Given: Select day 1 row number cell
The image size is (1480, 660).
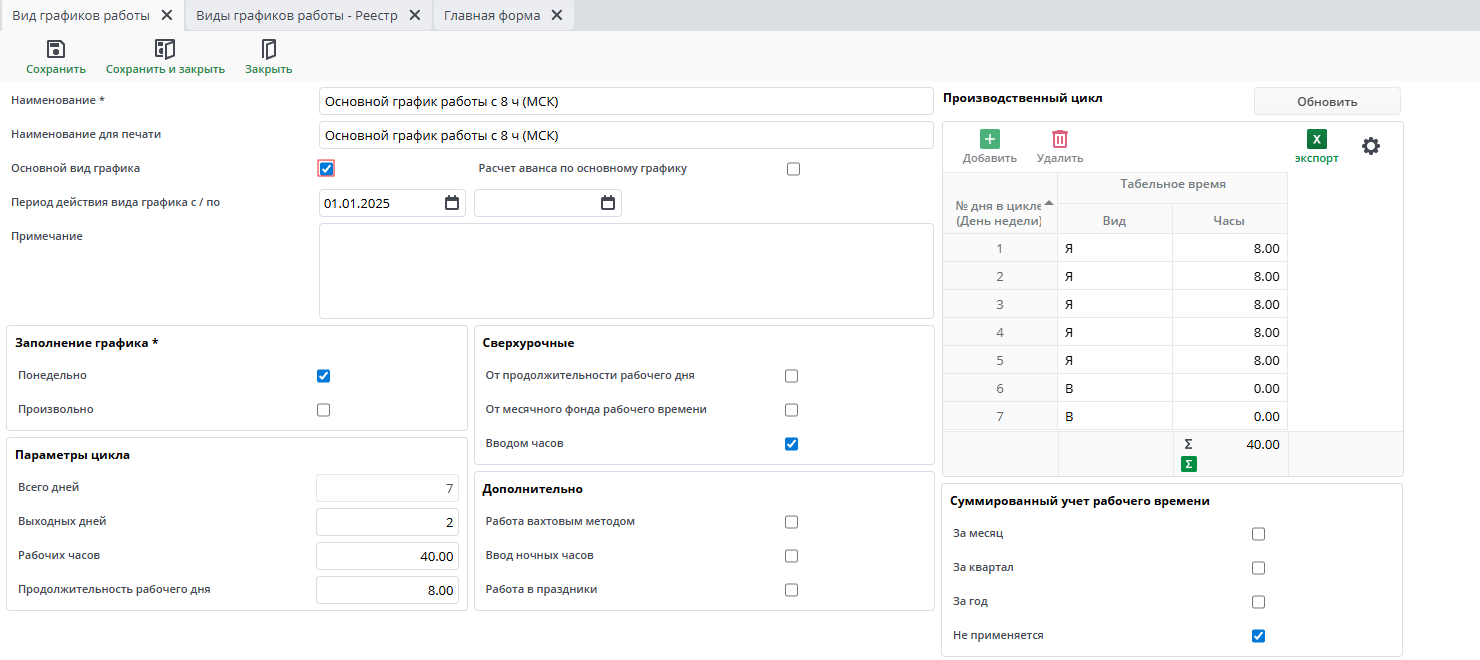Looking at the screenshot, I should click(x=1000, y=248).
